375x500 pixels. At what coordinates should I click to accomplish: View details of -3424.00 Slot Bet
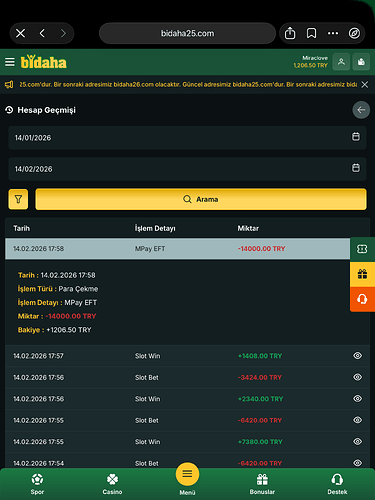point(357,377)
